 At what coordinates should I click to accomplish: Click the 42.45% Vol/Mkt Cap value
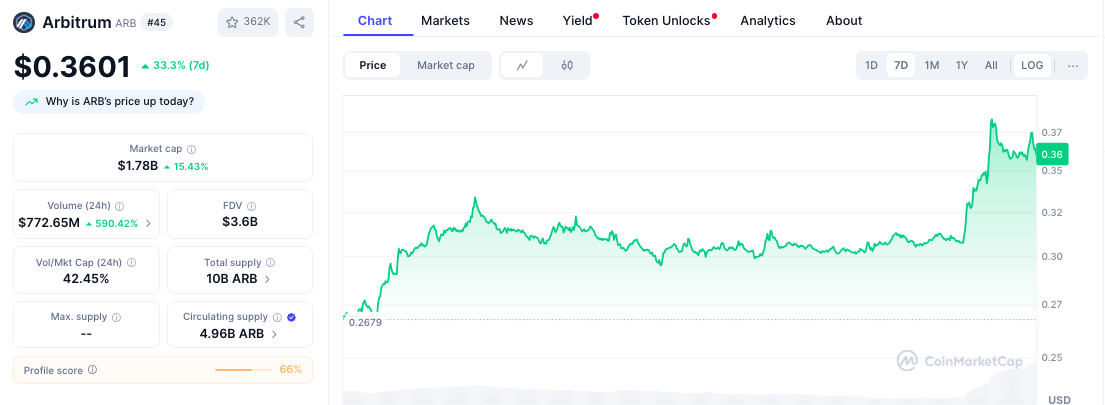click(x=86, y=279)
